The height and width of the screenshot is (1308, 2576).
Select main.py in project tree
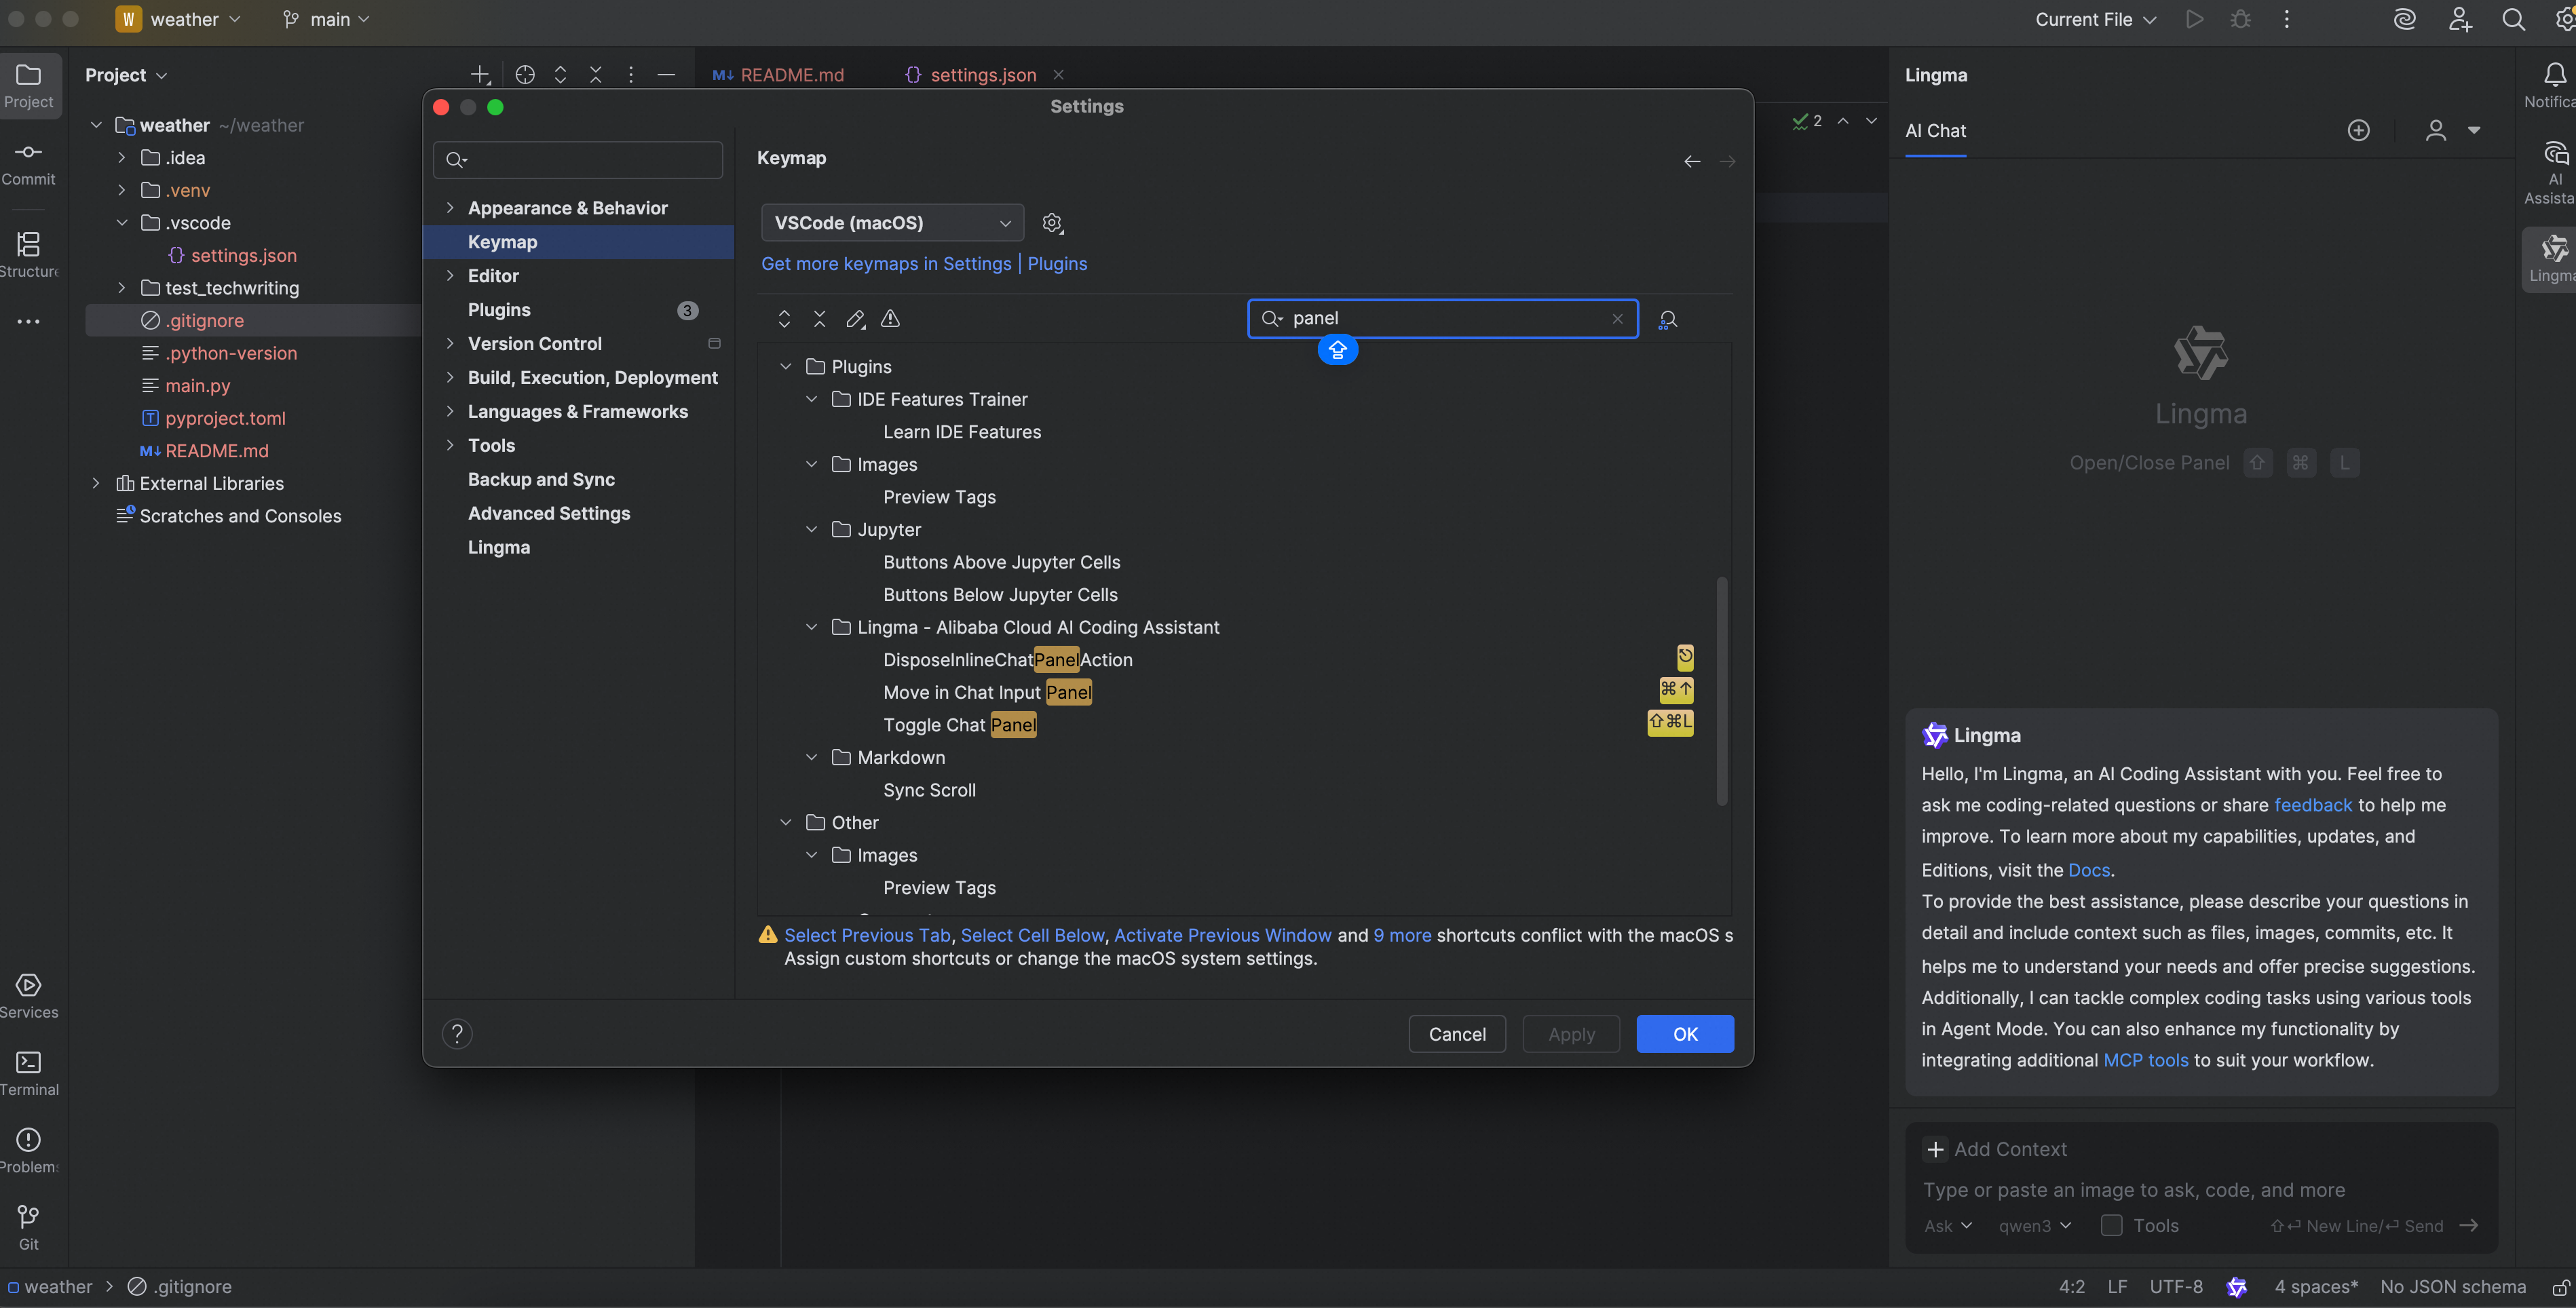[x=197, y=386]
